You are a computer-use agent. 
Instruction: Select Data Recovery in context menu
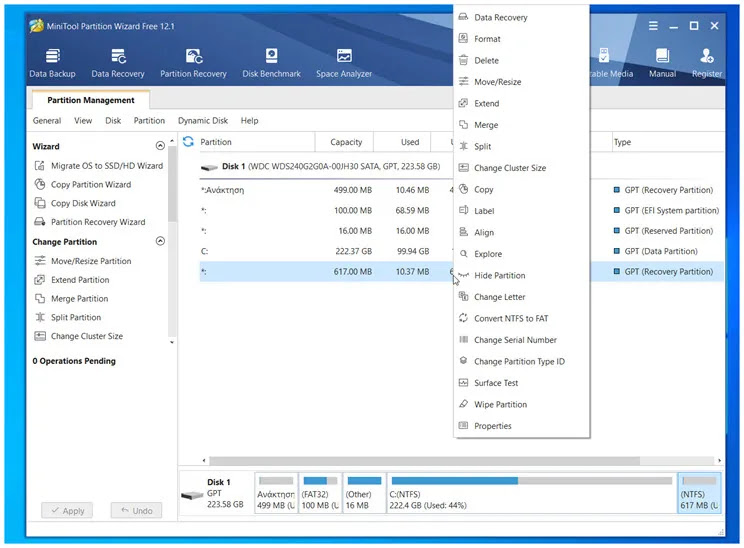521,18
